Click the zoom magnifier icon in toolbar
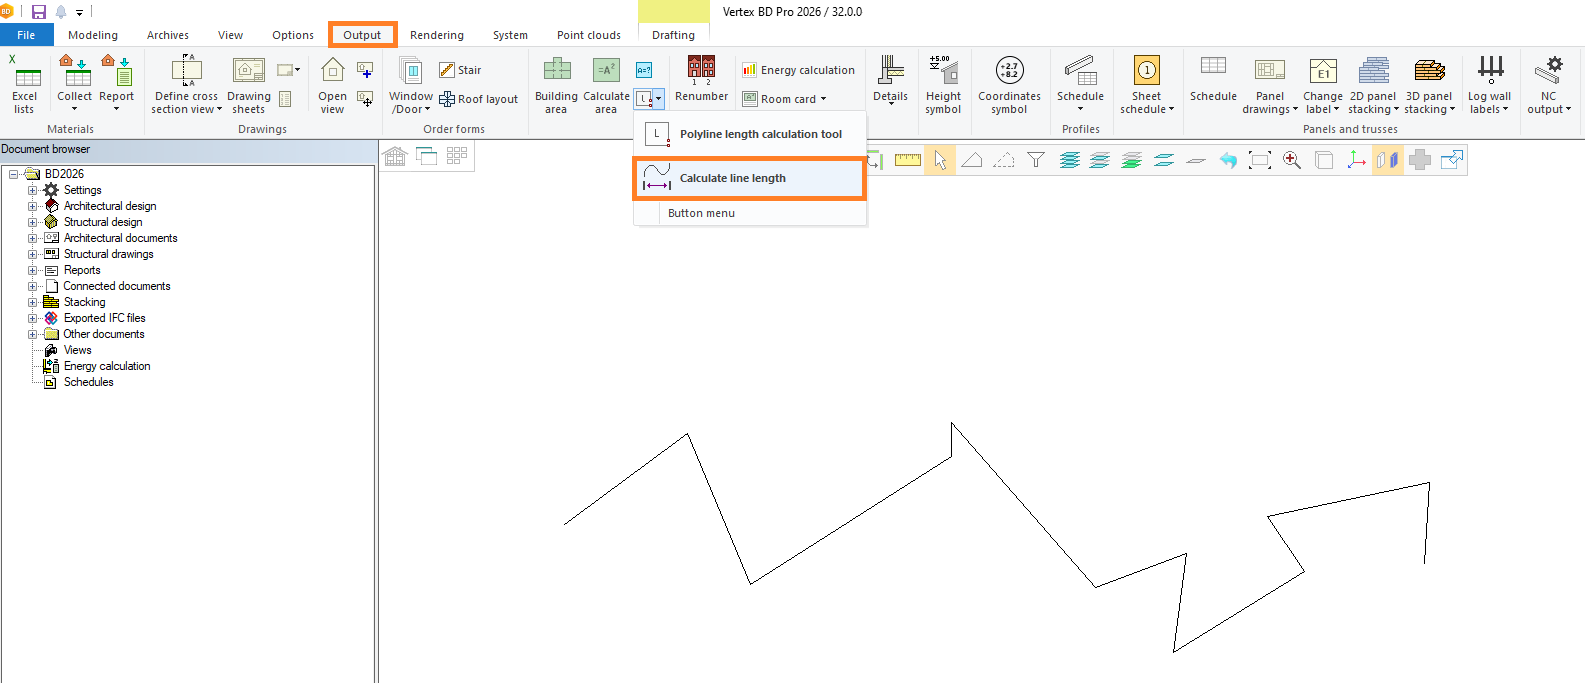 coord(1292,160)
